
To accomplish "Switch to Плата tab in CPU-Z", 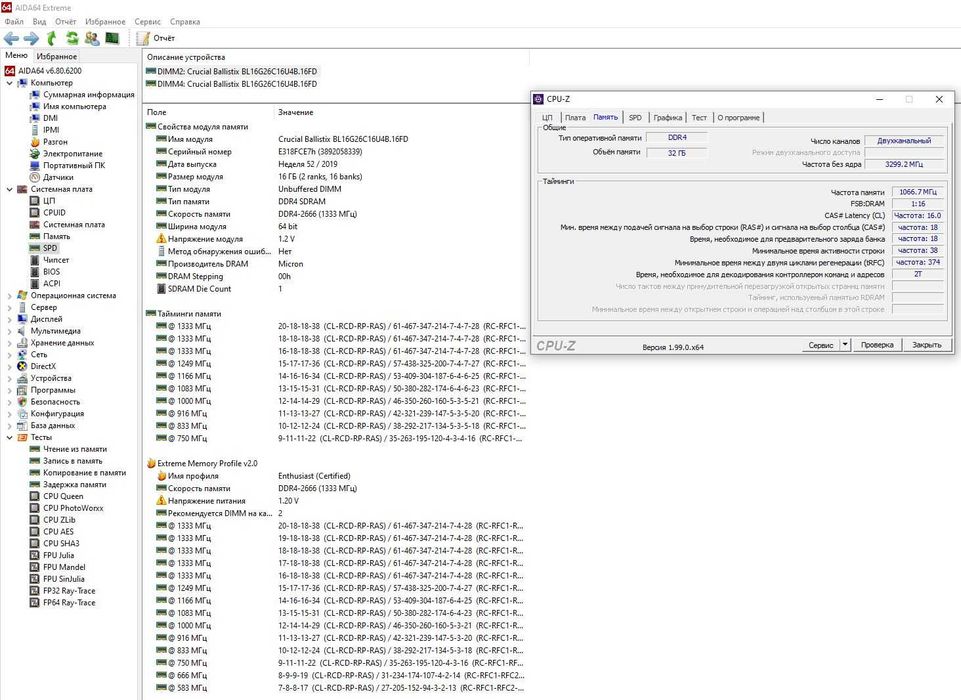I will (575, 118).
